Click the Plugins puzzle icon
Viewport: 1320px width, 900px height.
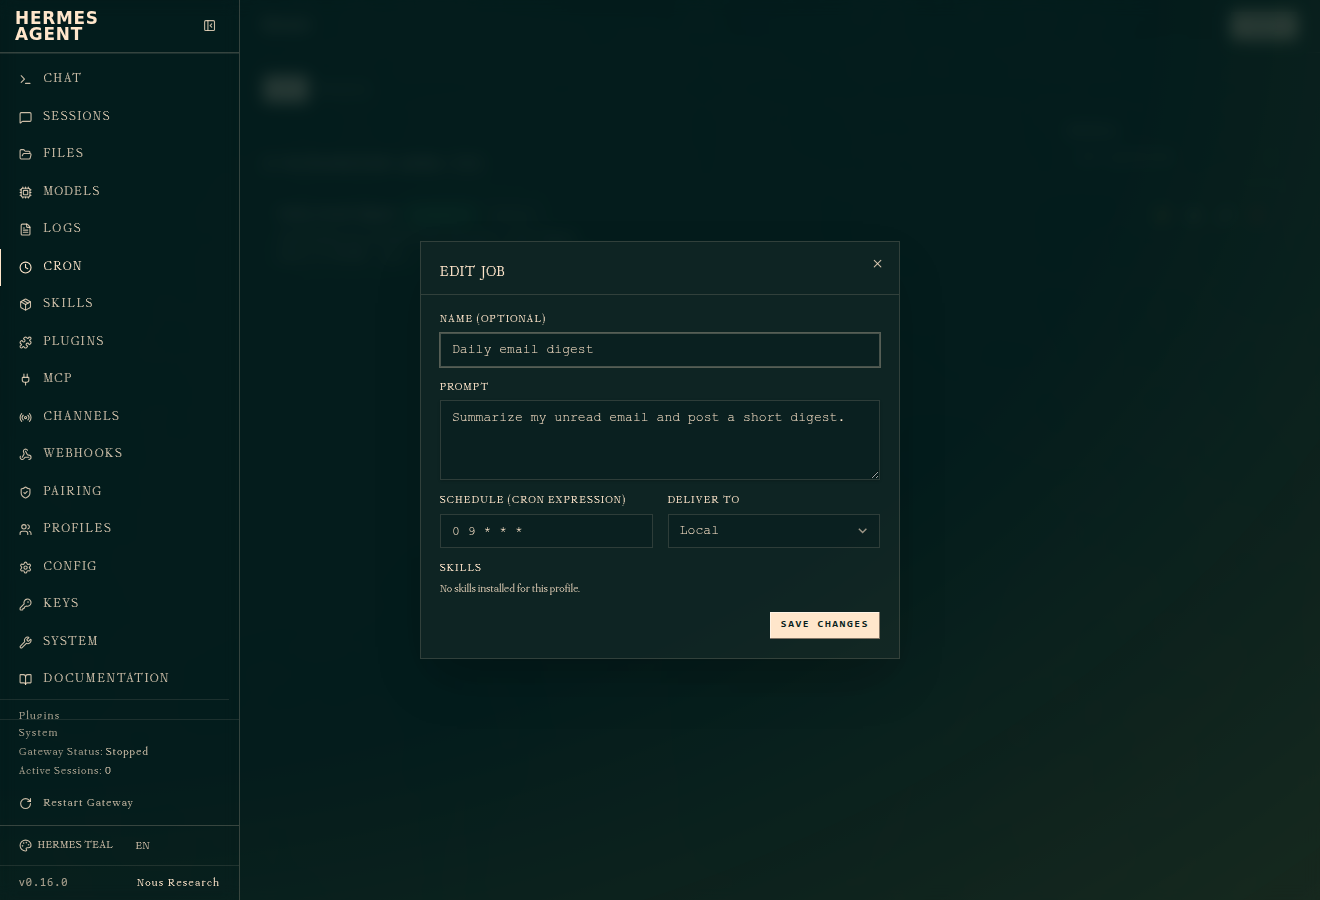click(26, 342)
